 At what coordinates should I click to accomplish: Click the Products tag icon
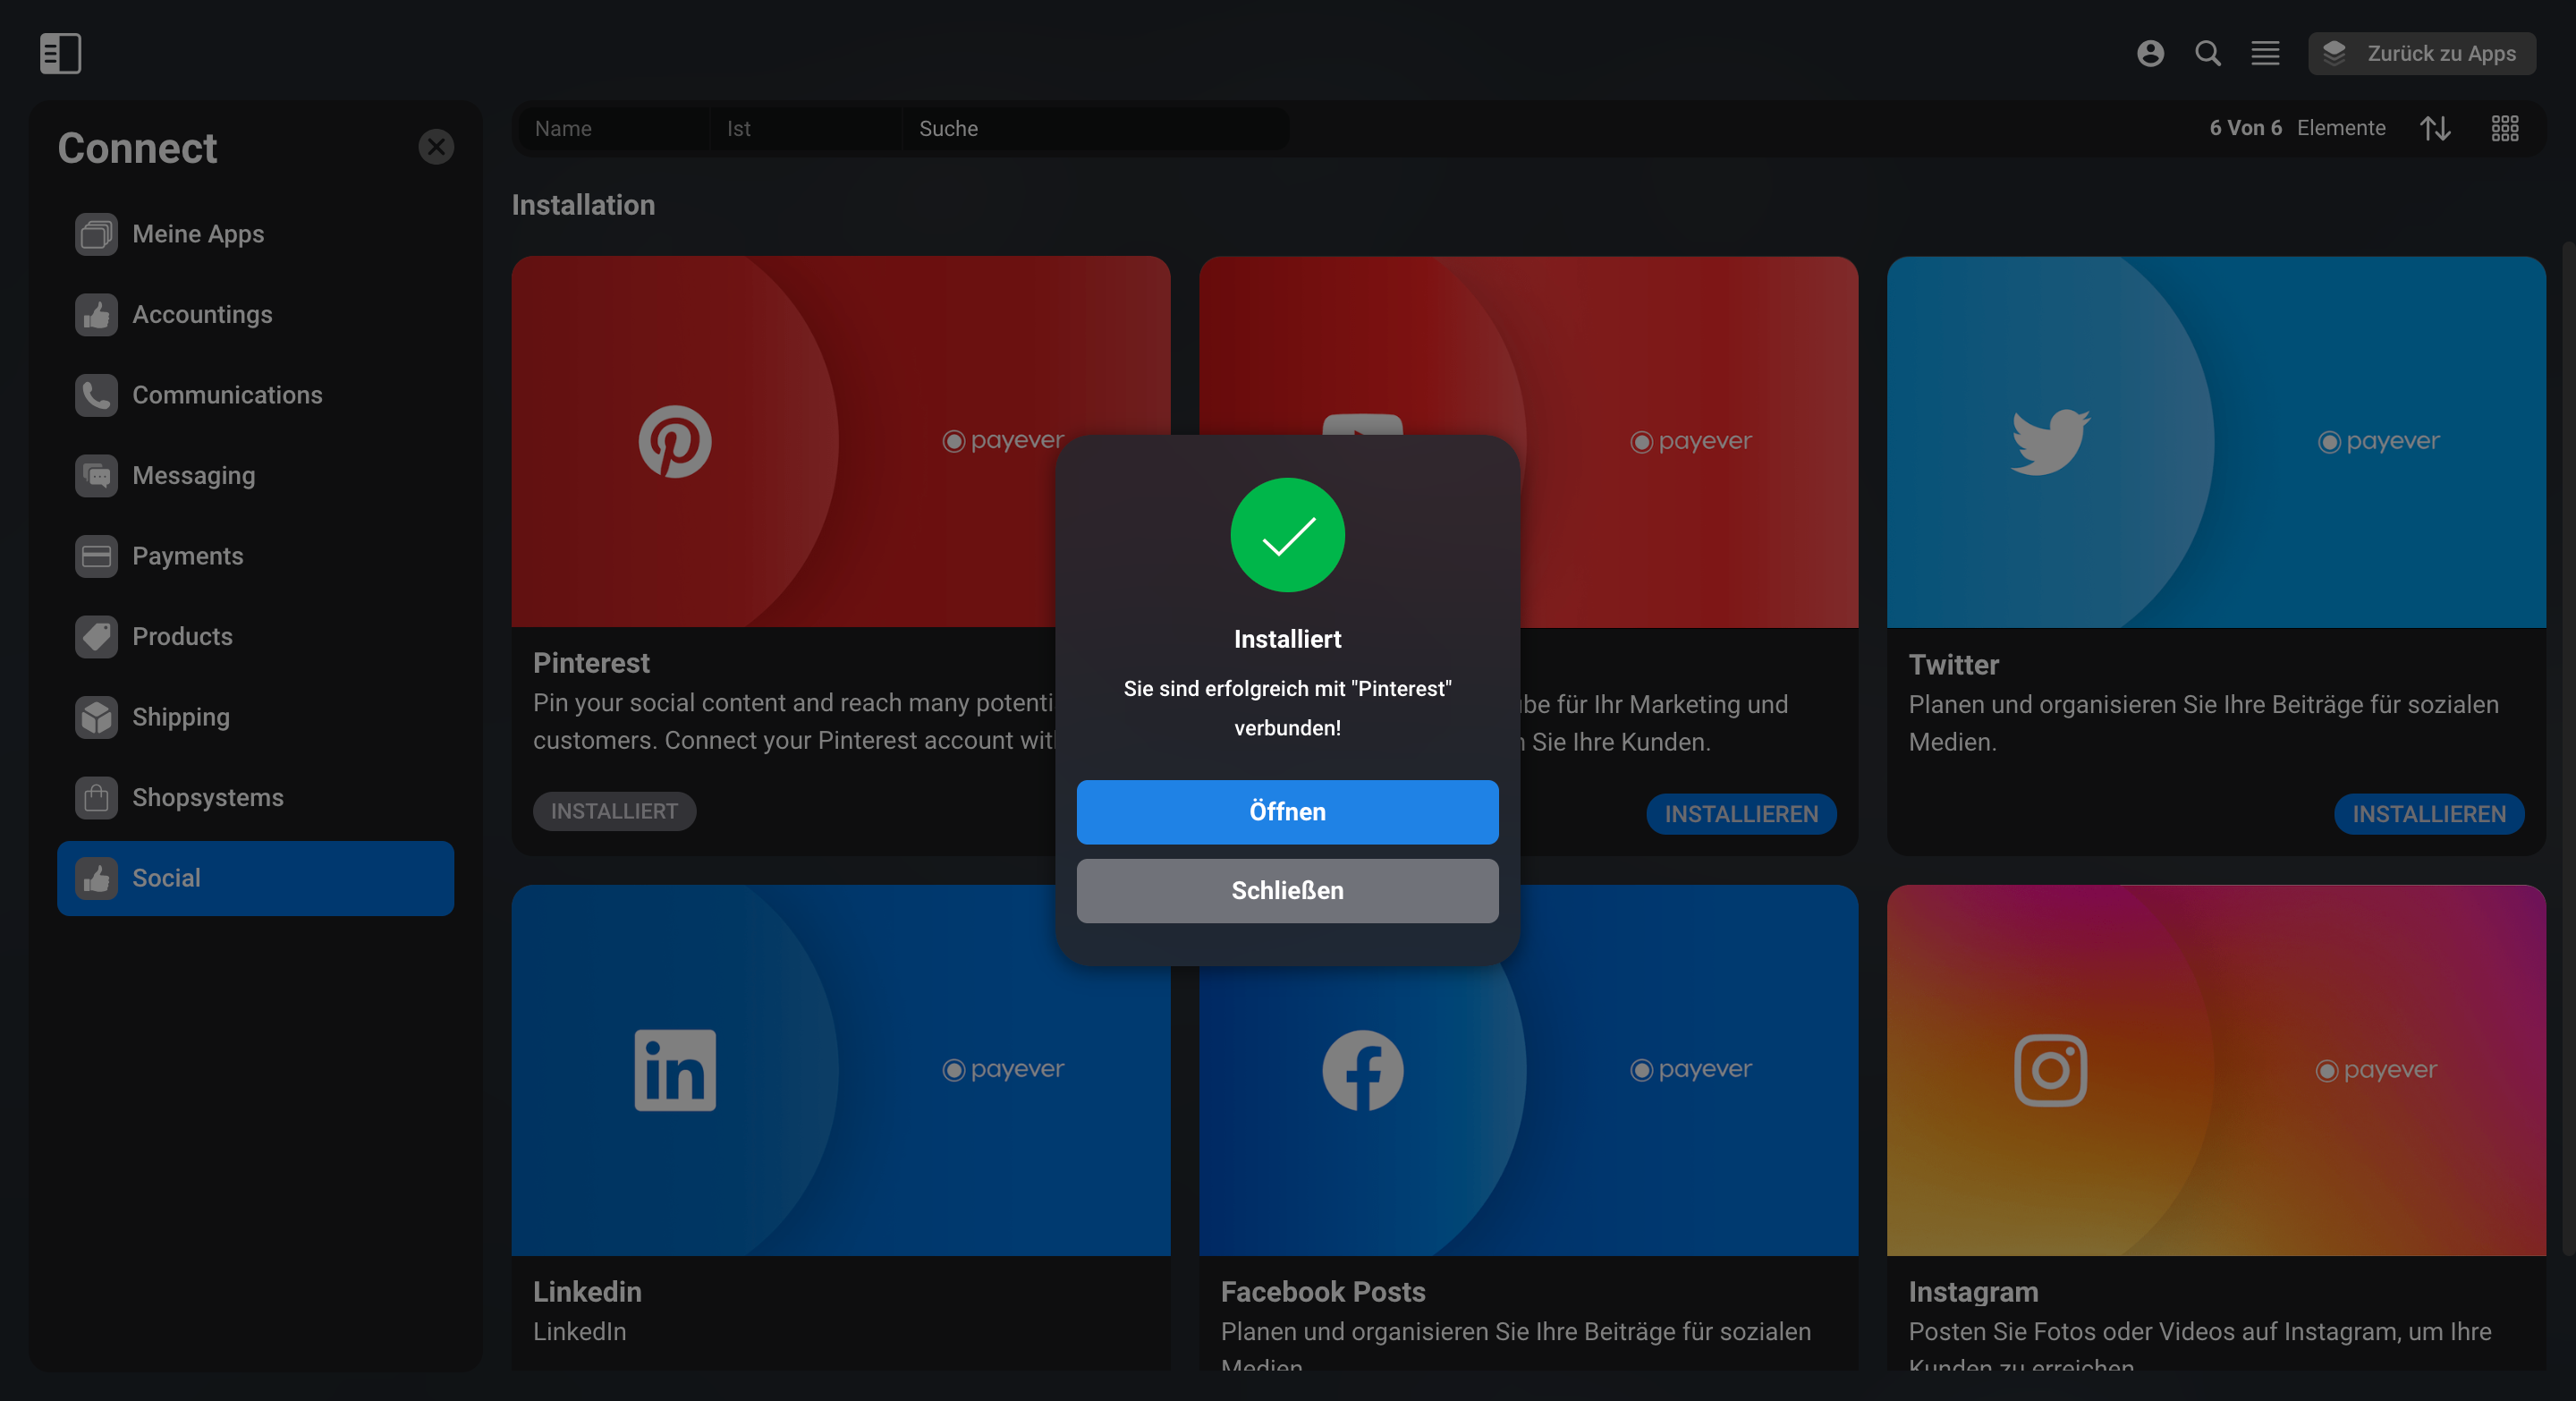(x=96, y=637)
